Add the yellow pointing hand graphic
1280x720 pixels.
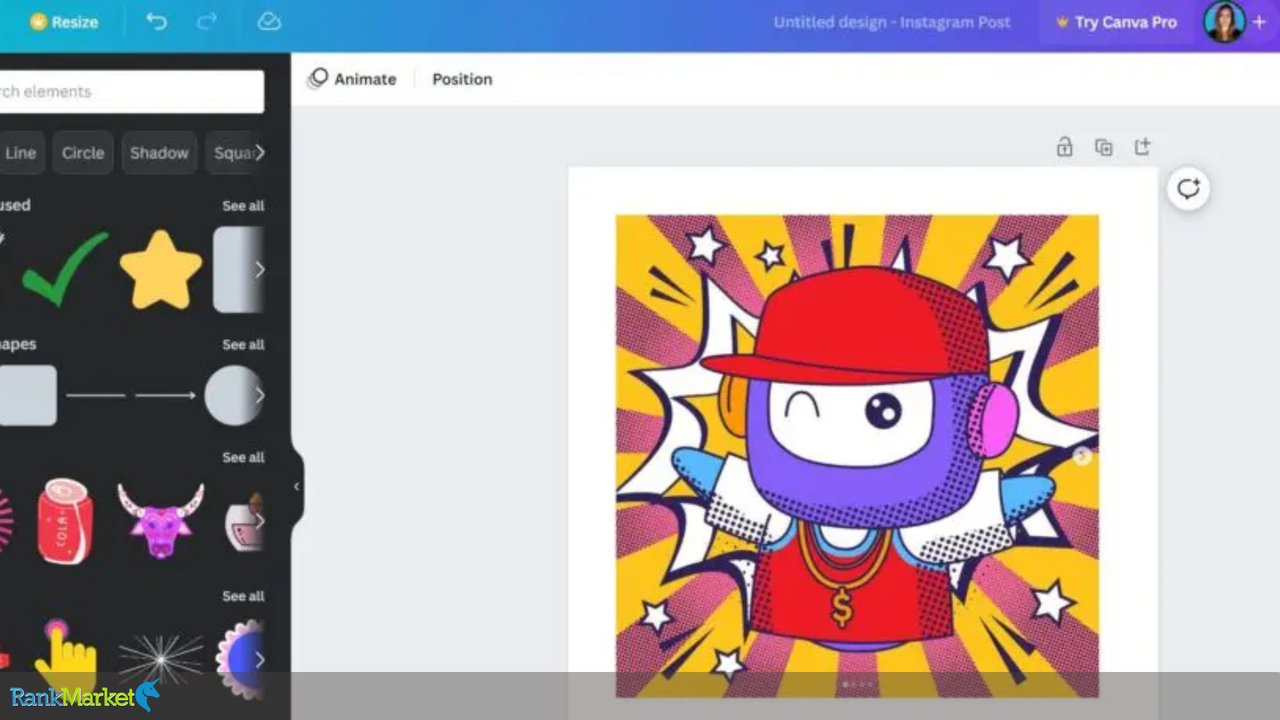64,658
